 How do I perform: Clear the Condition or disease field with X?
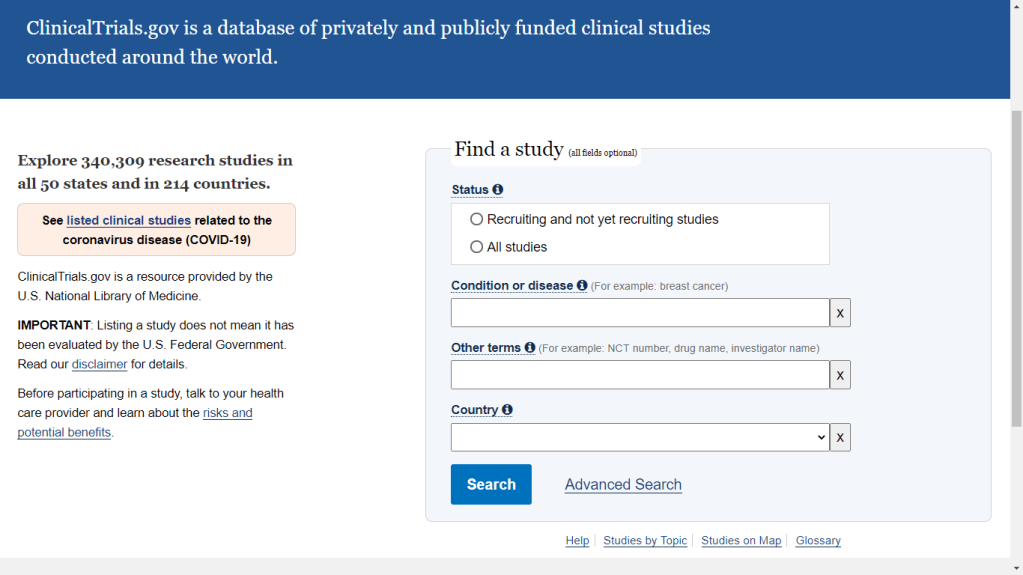coord(840,313)
